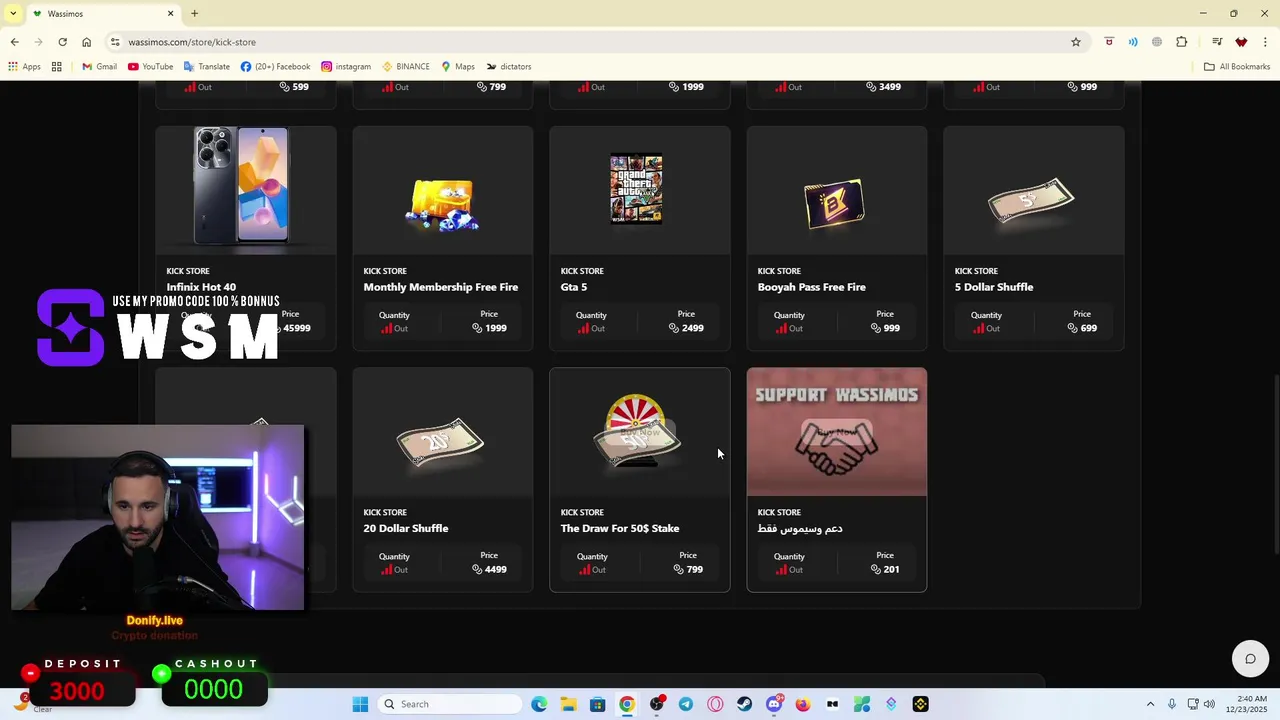Open the browser Extensions puzzle icon
1280x720 pixels.
tap(1182, 42)
